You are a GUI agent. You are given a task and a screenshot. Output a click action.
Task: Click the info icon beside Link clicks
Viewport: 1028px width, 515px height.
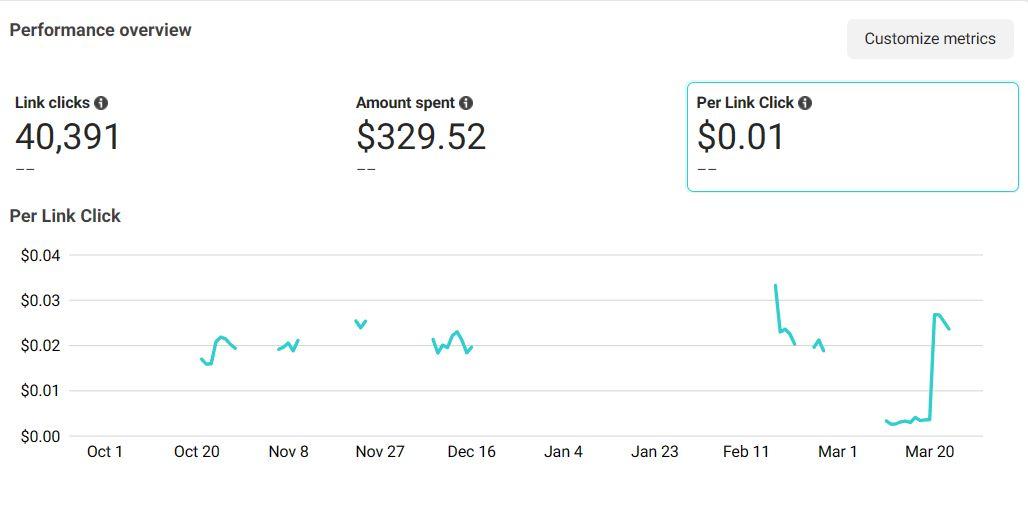coord(101,103)
